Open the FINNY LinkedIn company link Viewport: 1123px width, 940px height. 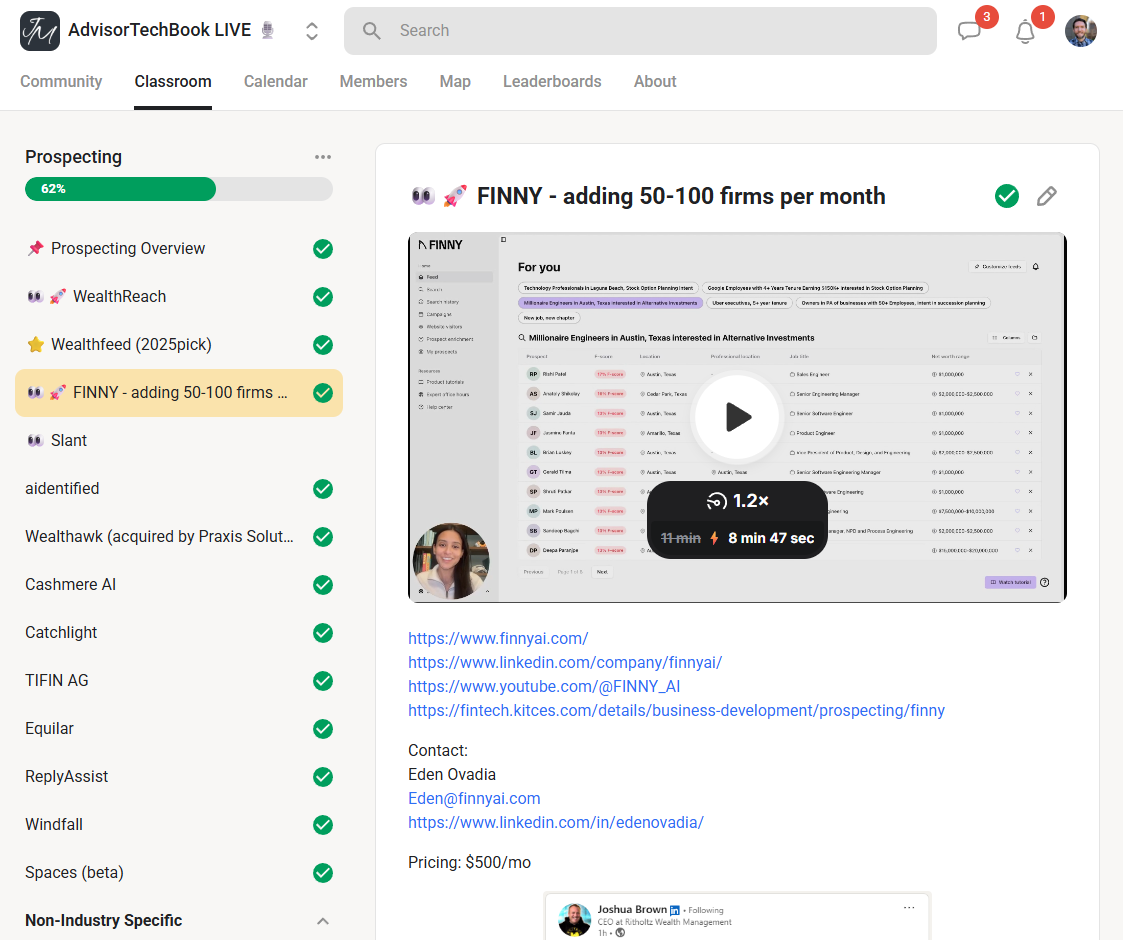click(565, 663)
